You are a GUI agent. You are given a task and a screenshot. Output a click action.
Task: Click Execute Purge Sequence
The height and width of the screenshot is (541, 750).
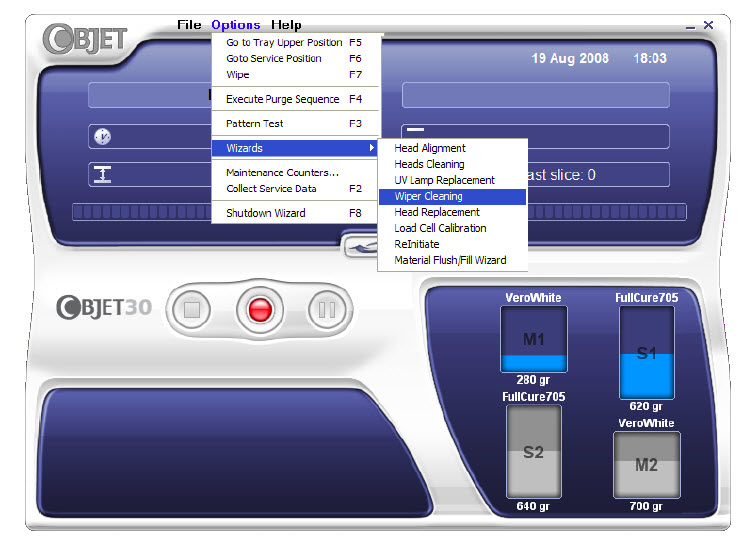281,99
